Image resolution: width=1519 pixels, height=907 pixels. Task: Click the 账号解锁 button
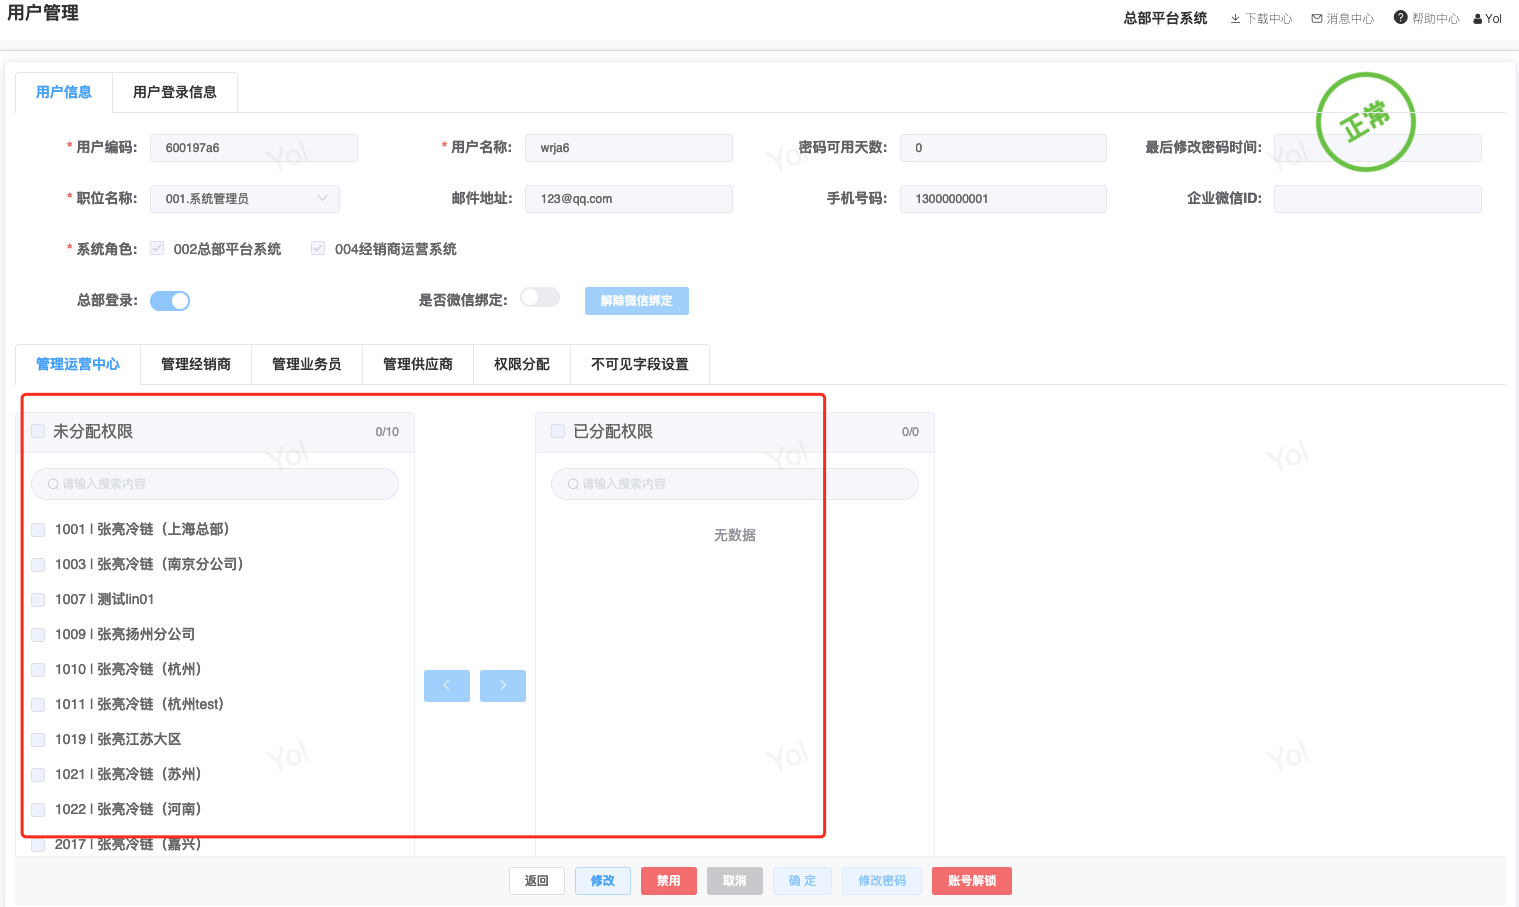972,881
